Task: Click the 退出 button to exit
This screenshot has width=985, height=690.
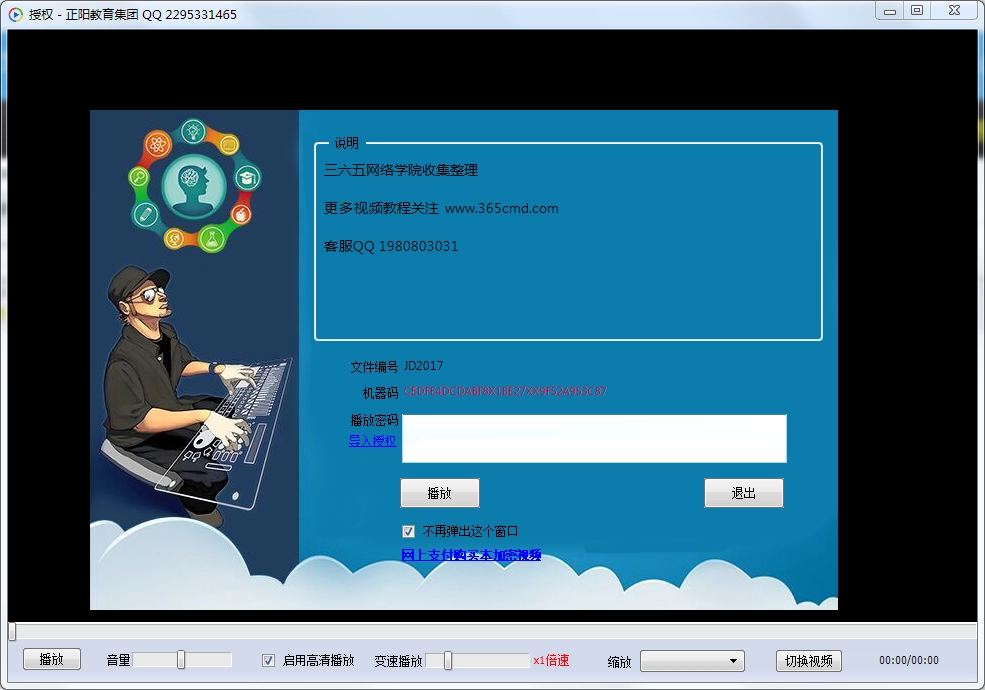Action: pos(743,492)
